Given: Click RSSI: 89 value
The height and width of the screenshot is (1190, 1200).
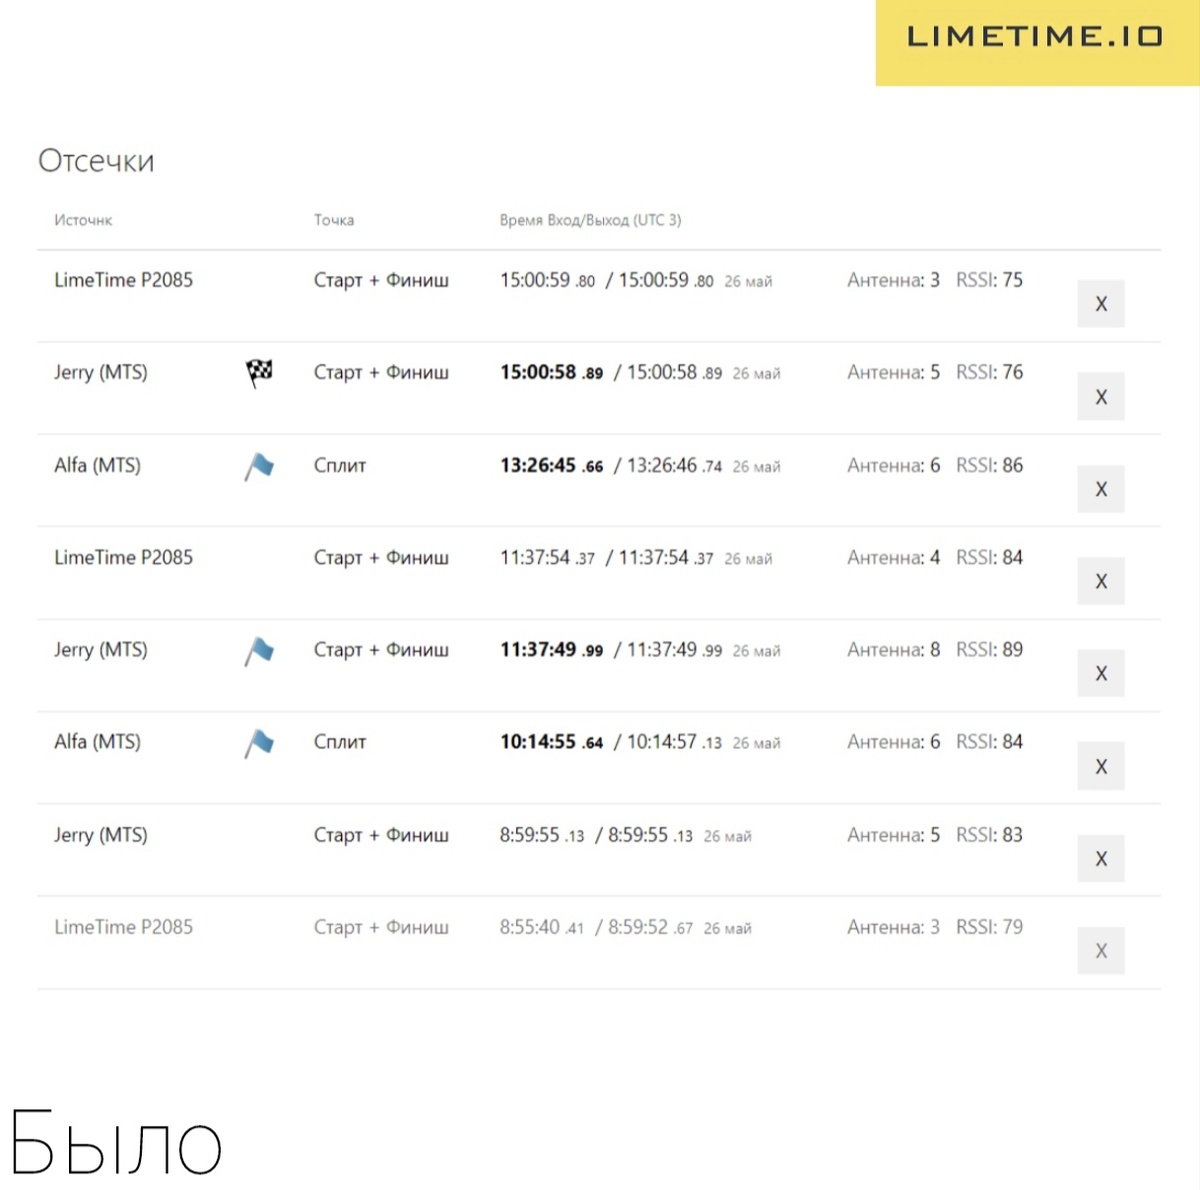Looking at the screenshot, I should click(x=989, y=650).
